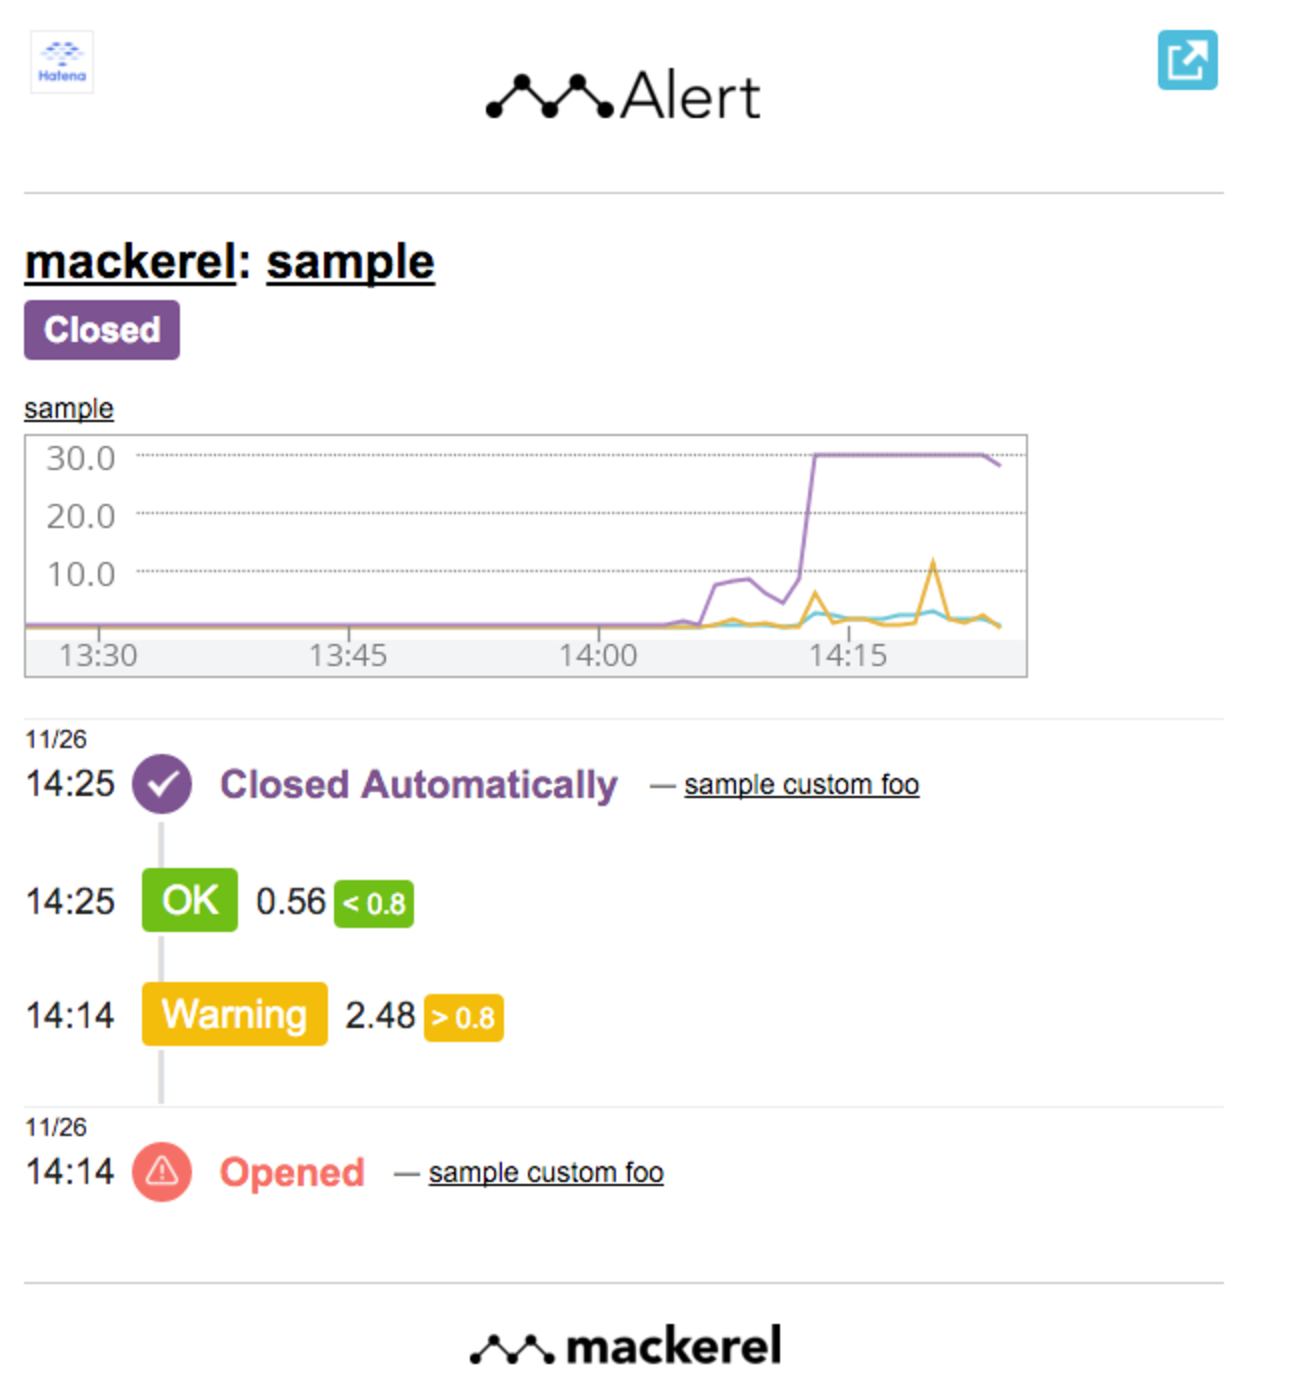The height and width of the screenshot is (1396, 1300).
Task: Open the mackerel organization link in title
Action: pyautogui.click(x=130, y=262)
